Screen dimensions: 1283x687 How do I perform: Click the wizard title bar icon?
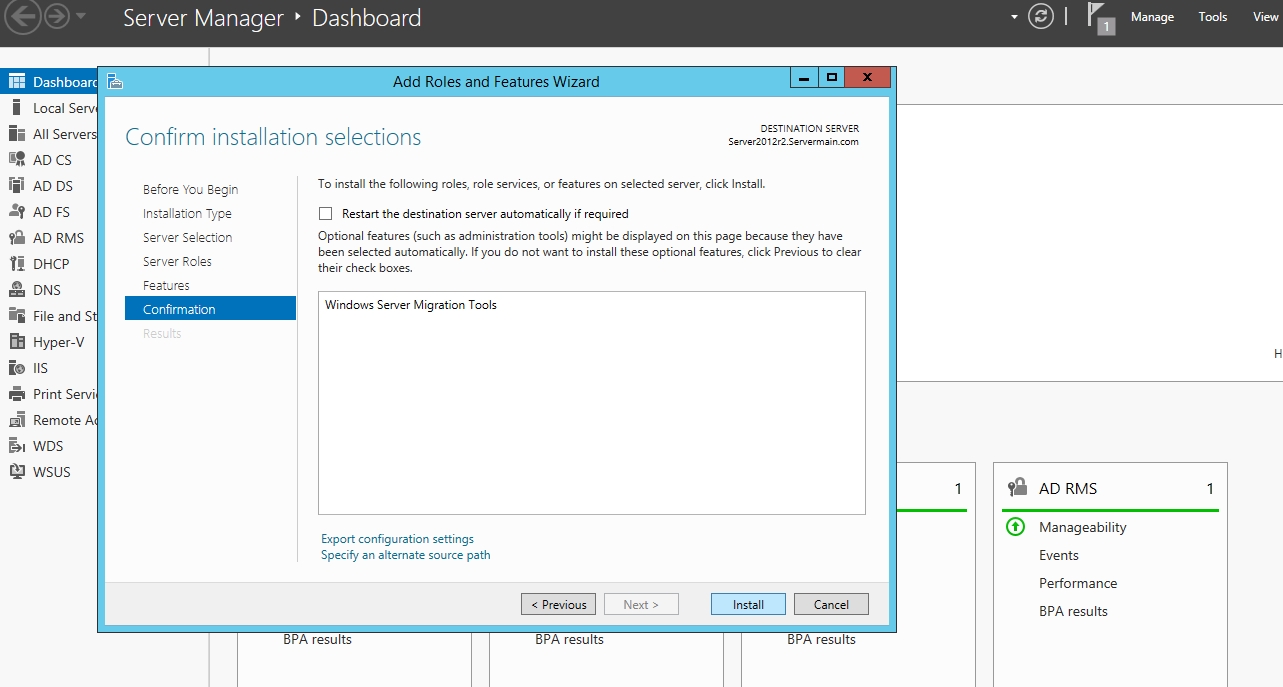tap(114, 81)
